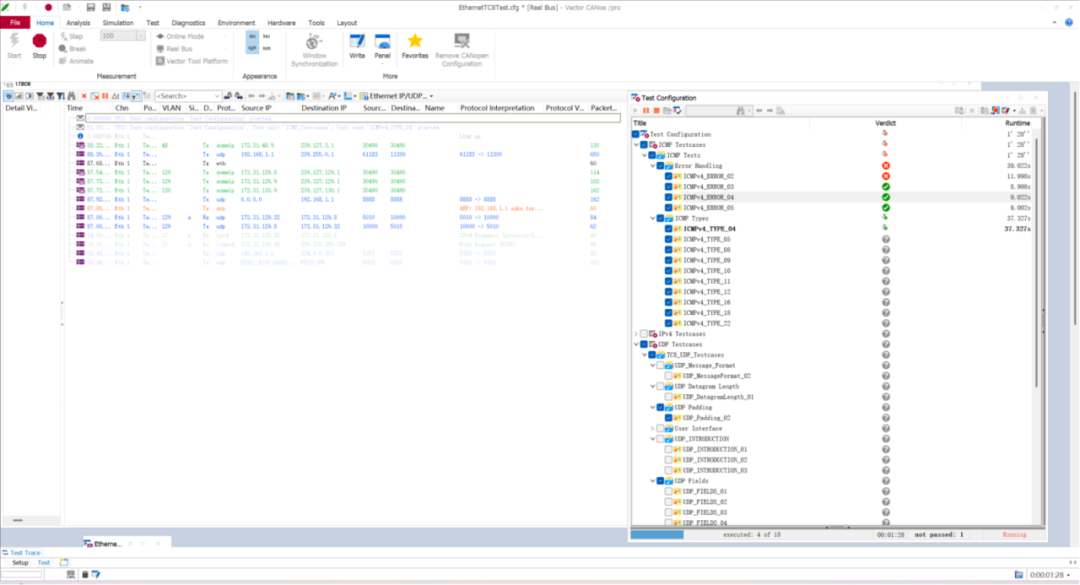Screen dimensions: 1080x585
Task: Select hex display in Appearance group
Action: point(267,37)
